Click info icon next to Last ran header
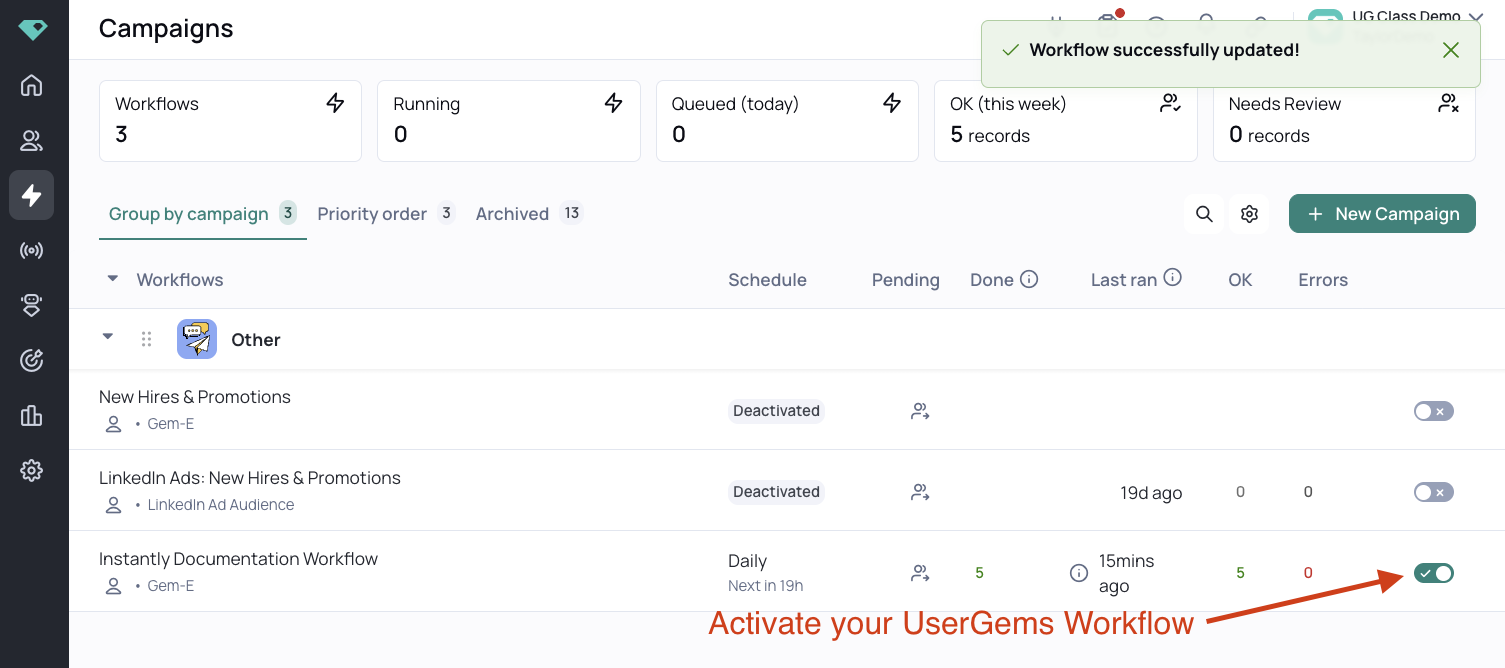 click(x=1173, y=278)
